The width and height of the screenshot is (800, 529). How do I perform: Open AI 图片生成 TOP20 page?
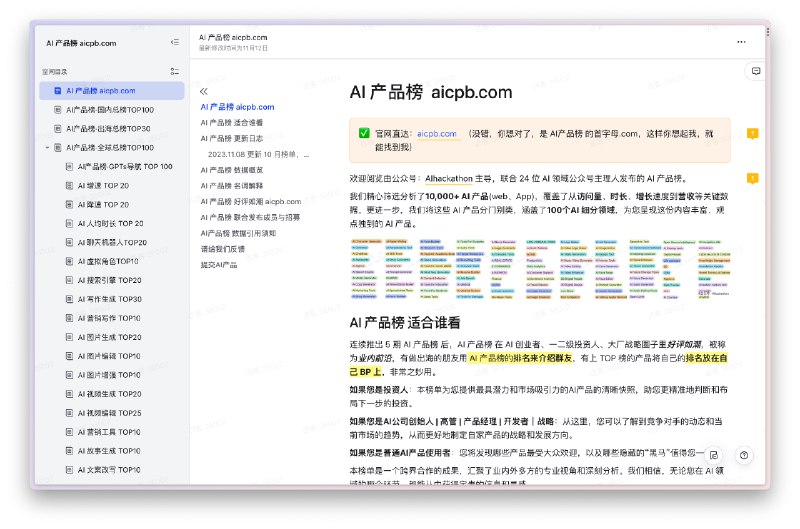(112, 337)
